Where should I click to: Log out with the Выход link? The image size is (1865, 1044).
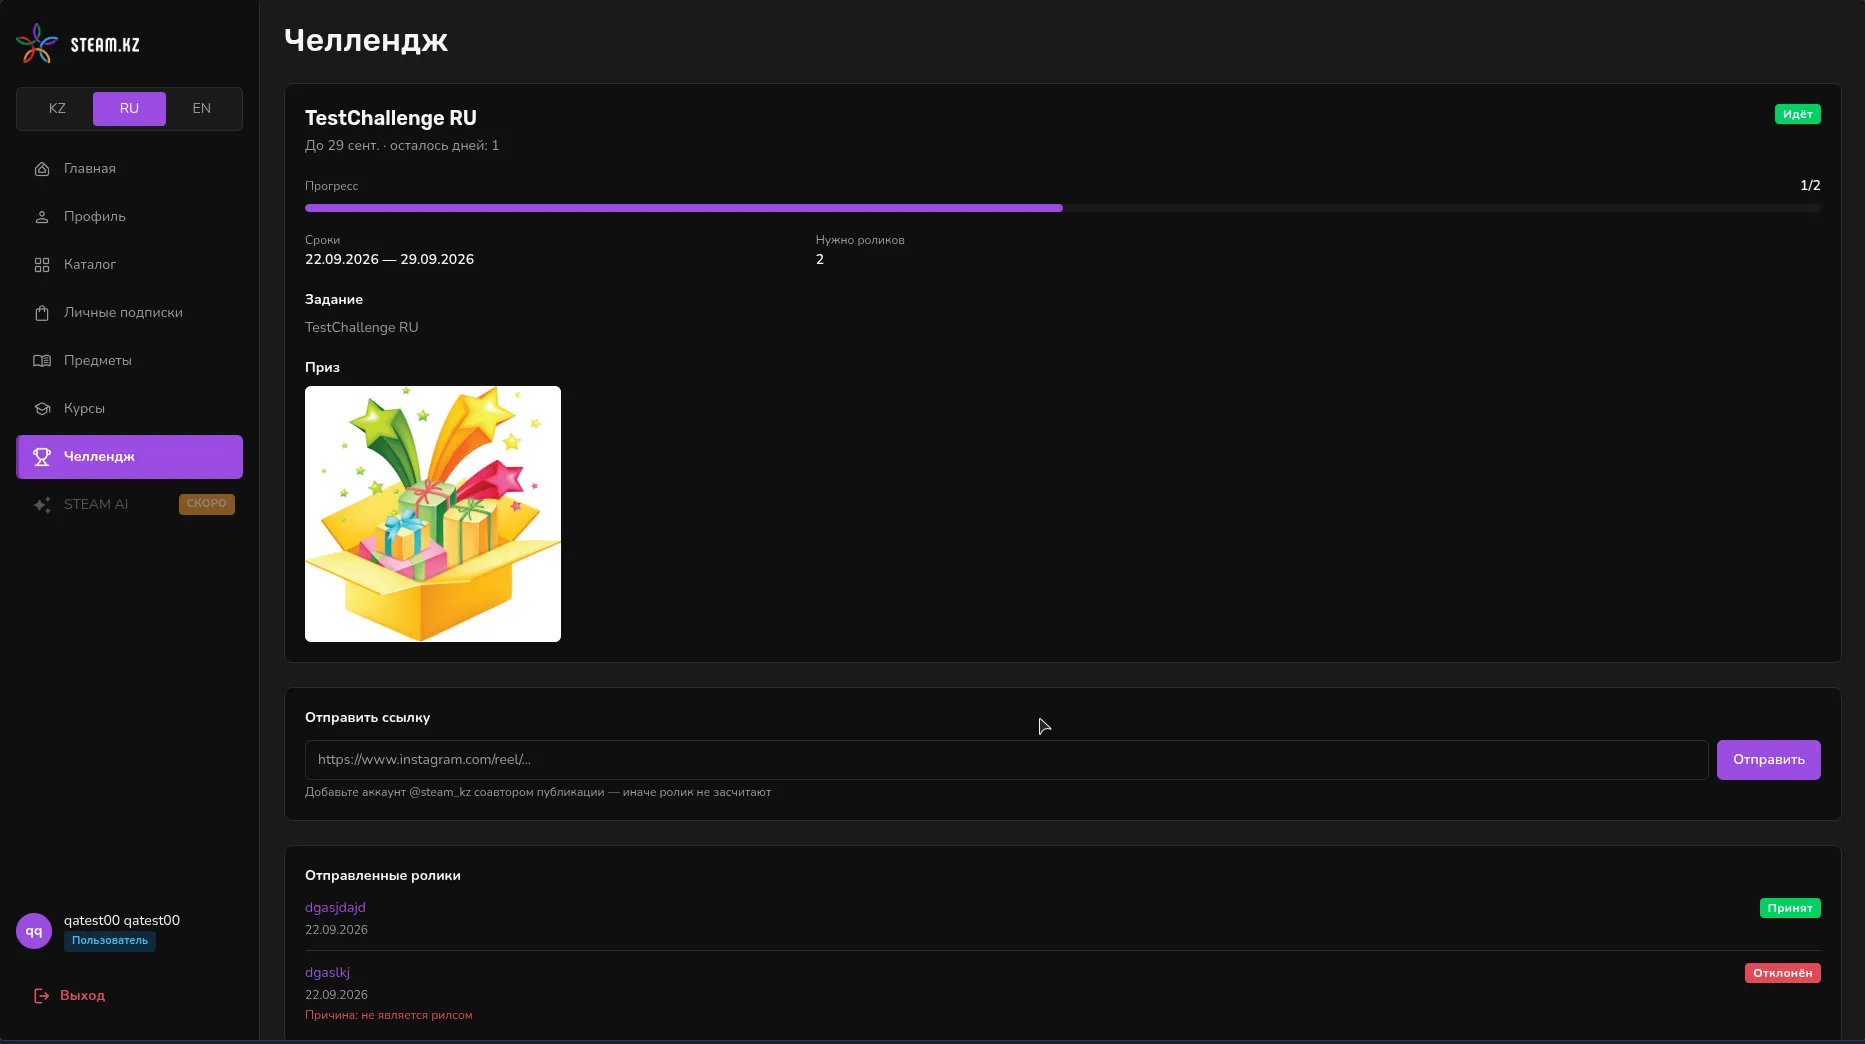[x=69, y=996]
